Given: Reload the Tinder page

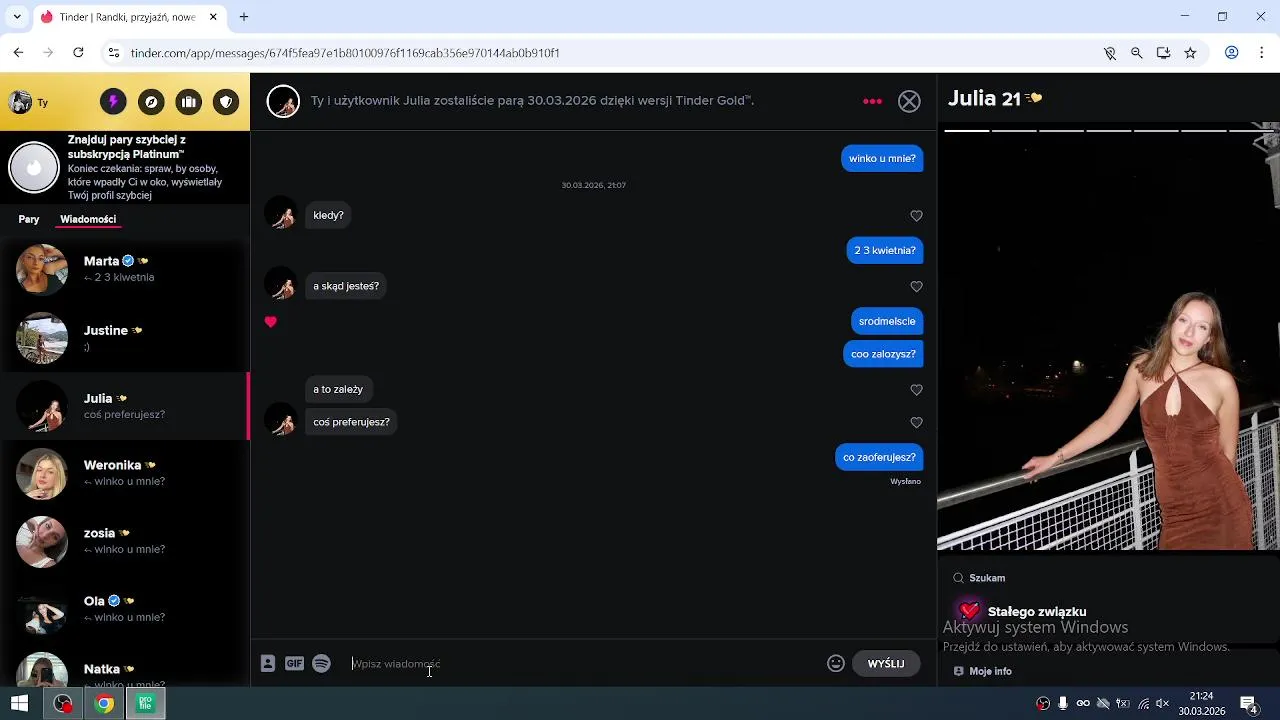Looking at the screenshot, I should (x=78, y=53).
